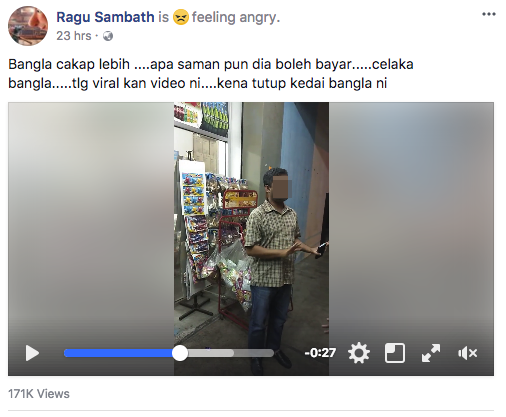Open the post options three-dot menu

click(489, 14)
